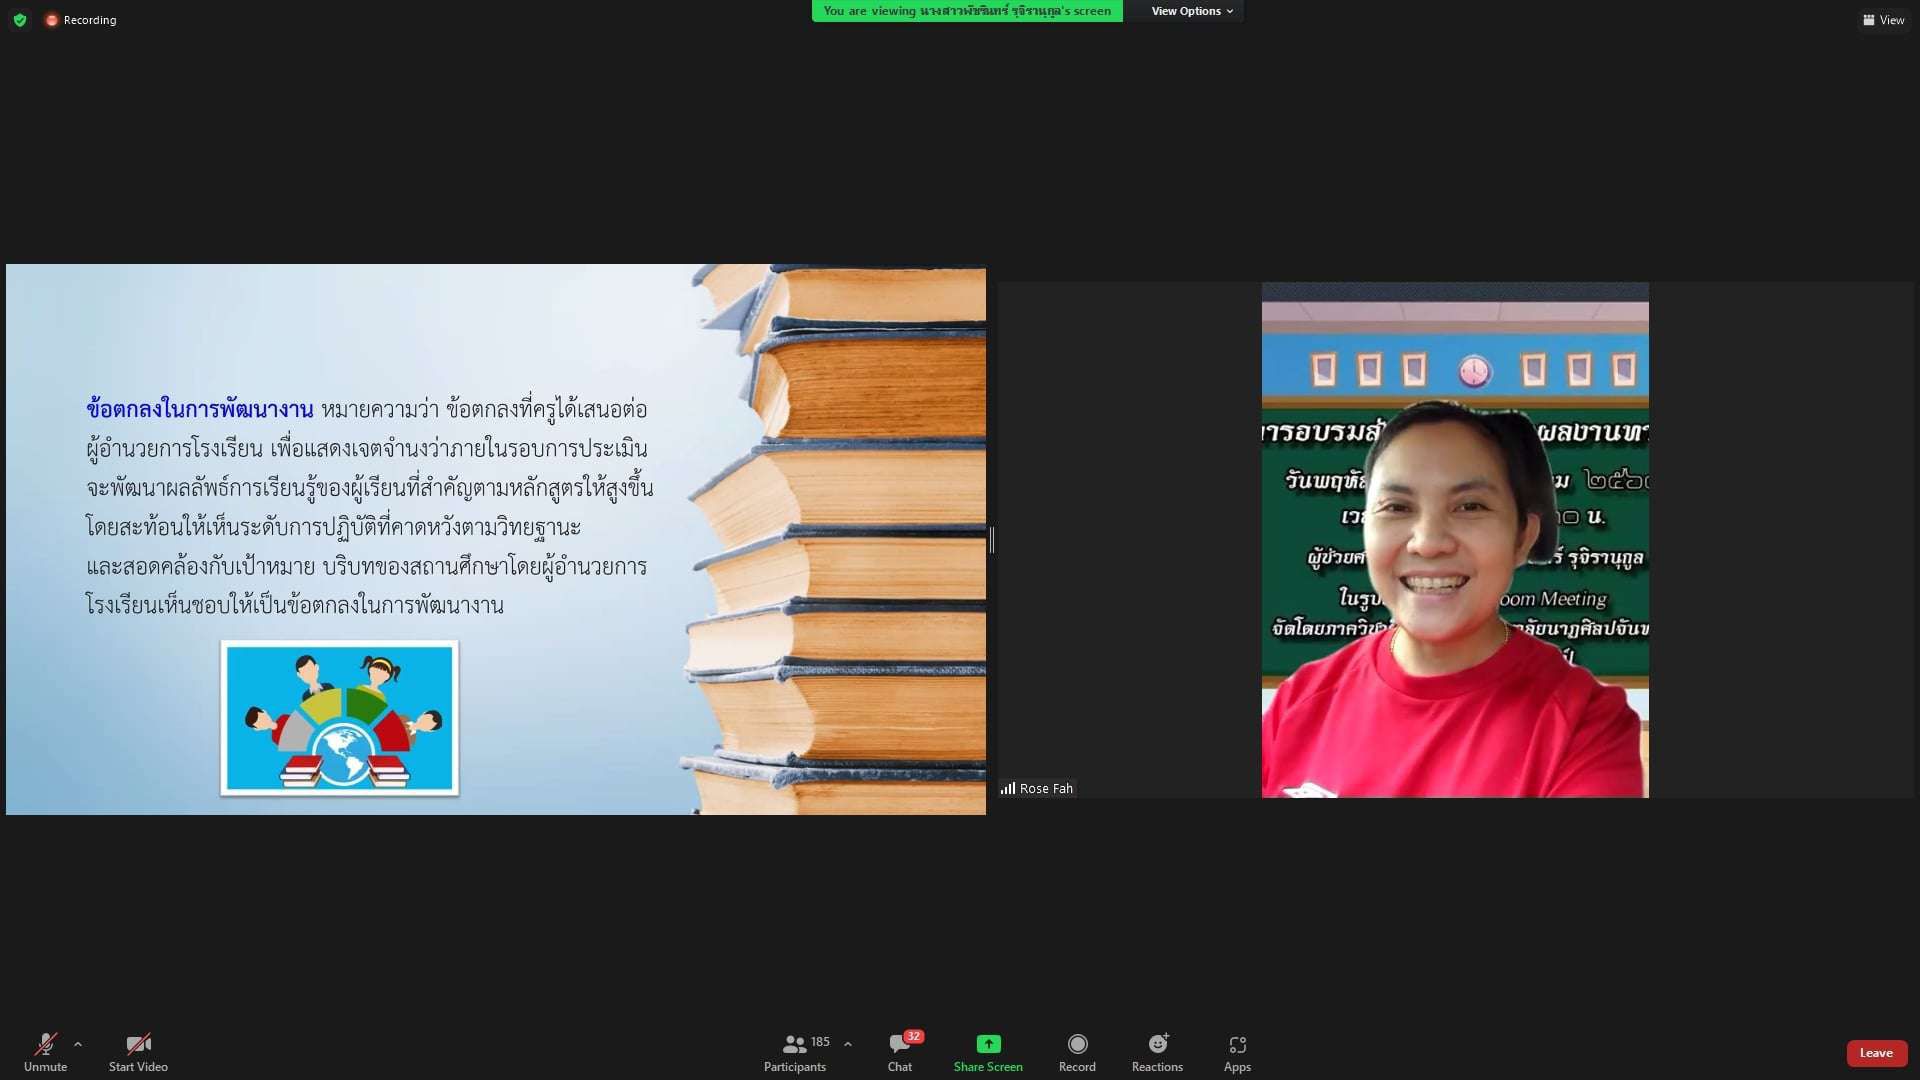This screenshot has height=1080, width=1920.
Task: Click the Rose Fah name label
Action: (x=1045, y=789)
